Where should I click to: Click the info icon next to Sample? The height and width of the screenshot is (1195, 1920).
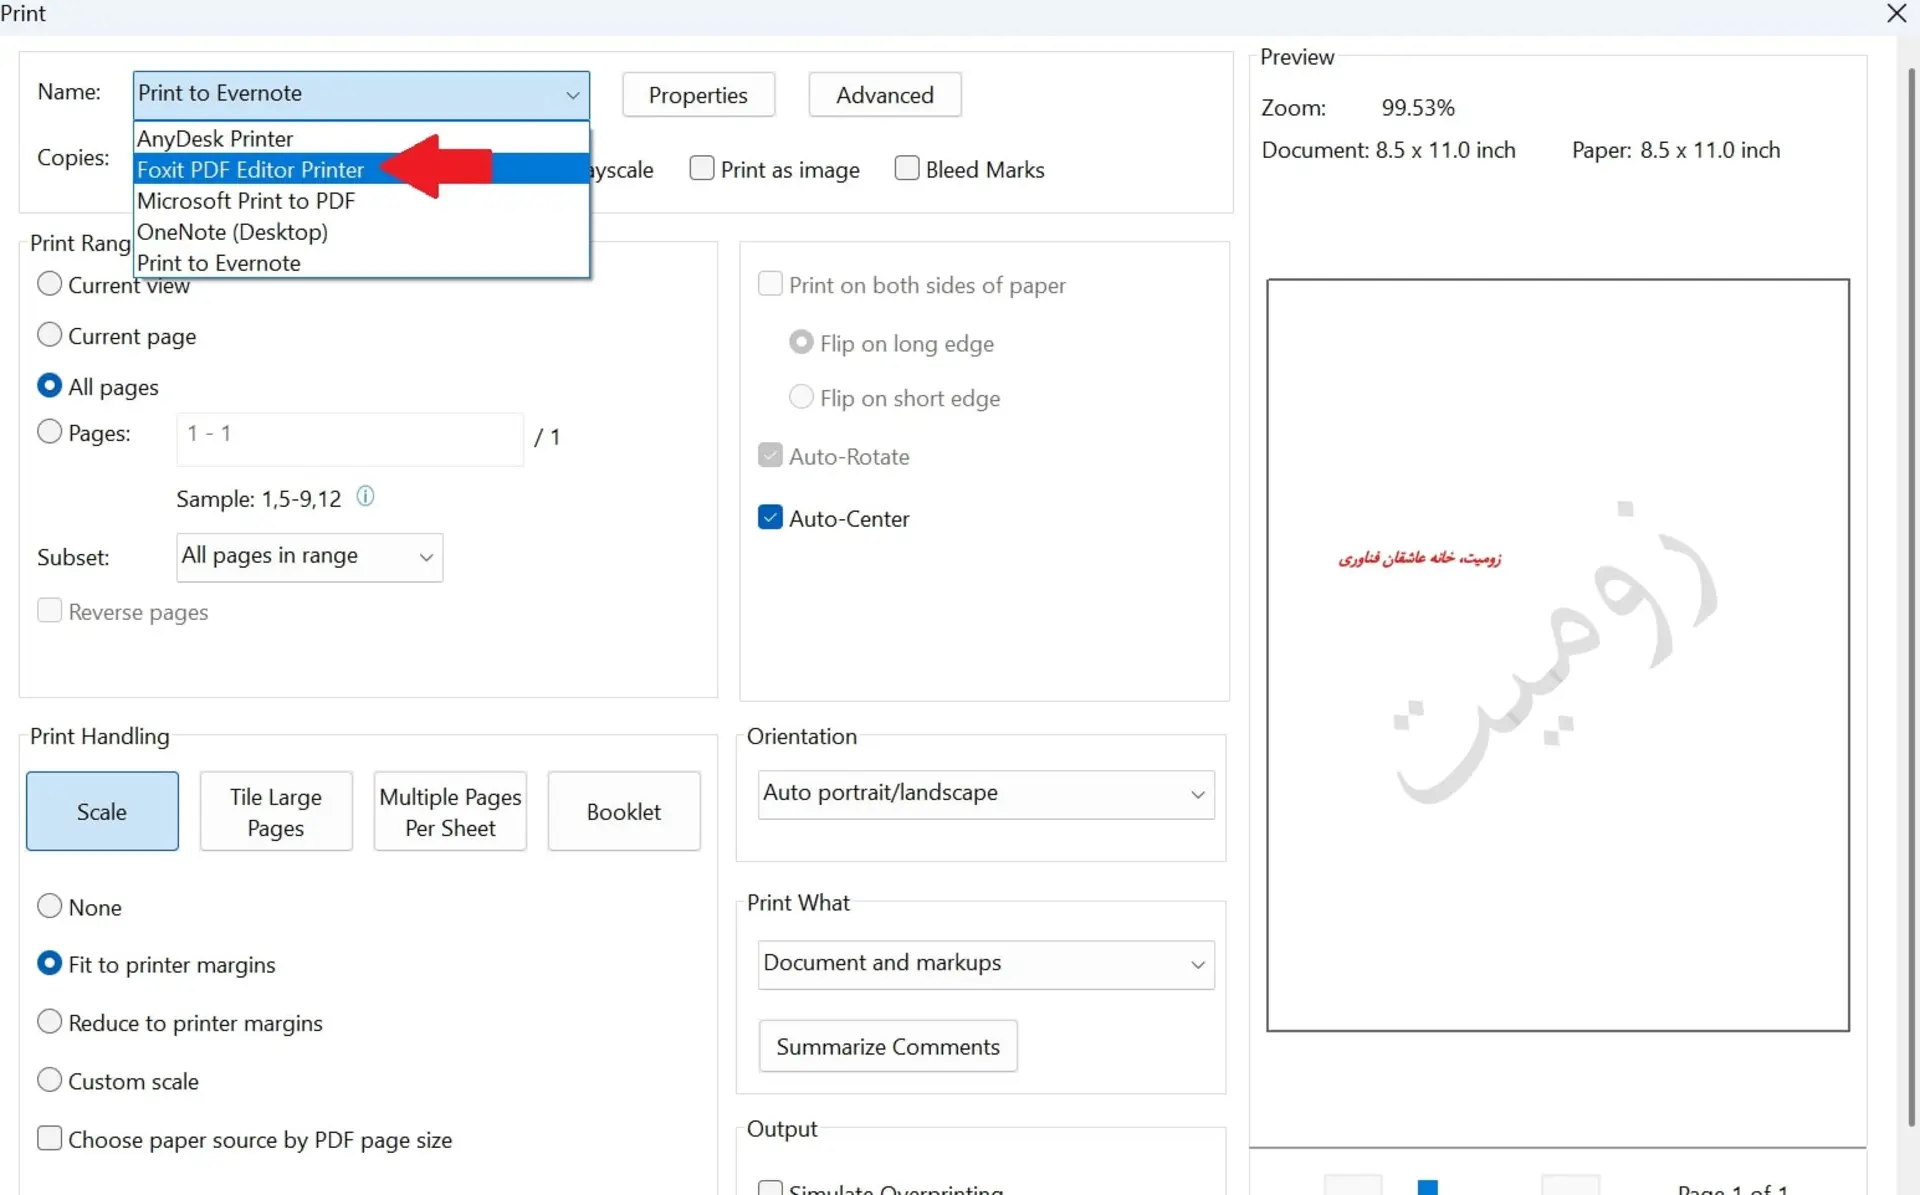coord(365,496)
